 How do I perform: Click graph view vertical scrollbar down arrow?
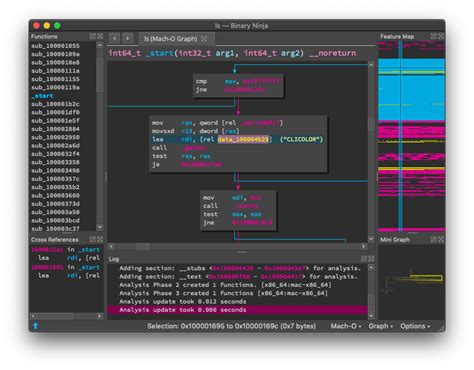371,239
